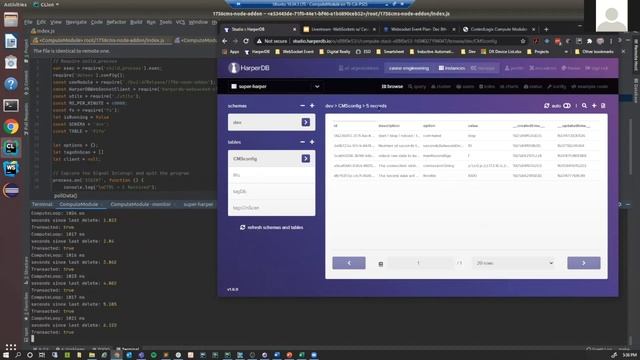Open browse tab in HarperDB instance nav
The image size is (640, 360).
coord(392,87)
